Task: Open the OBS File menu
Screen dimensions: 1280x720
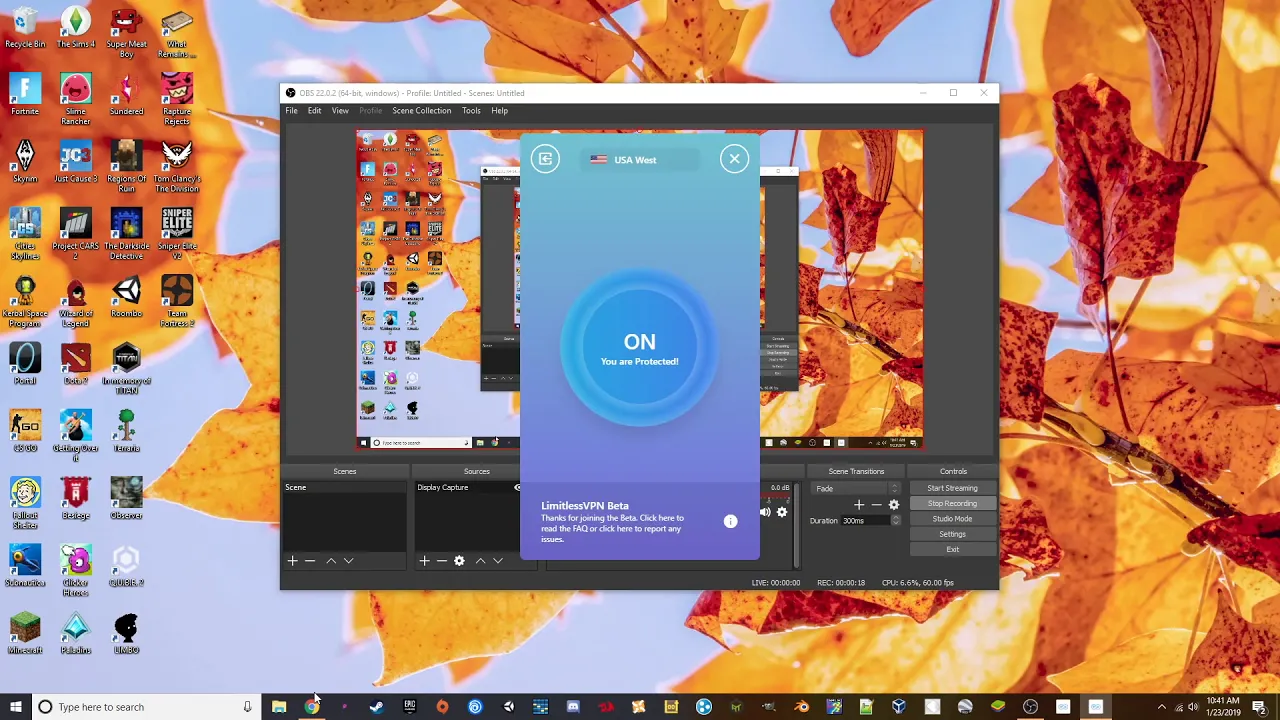Action: click(x=291, y=111)
